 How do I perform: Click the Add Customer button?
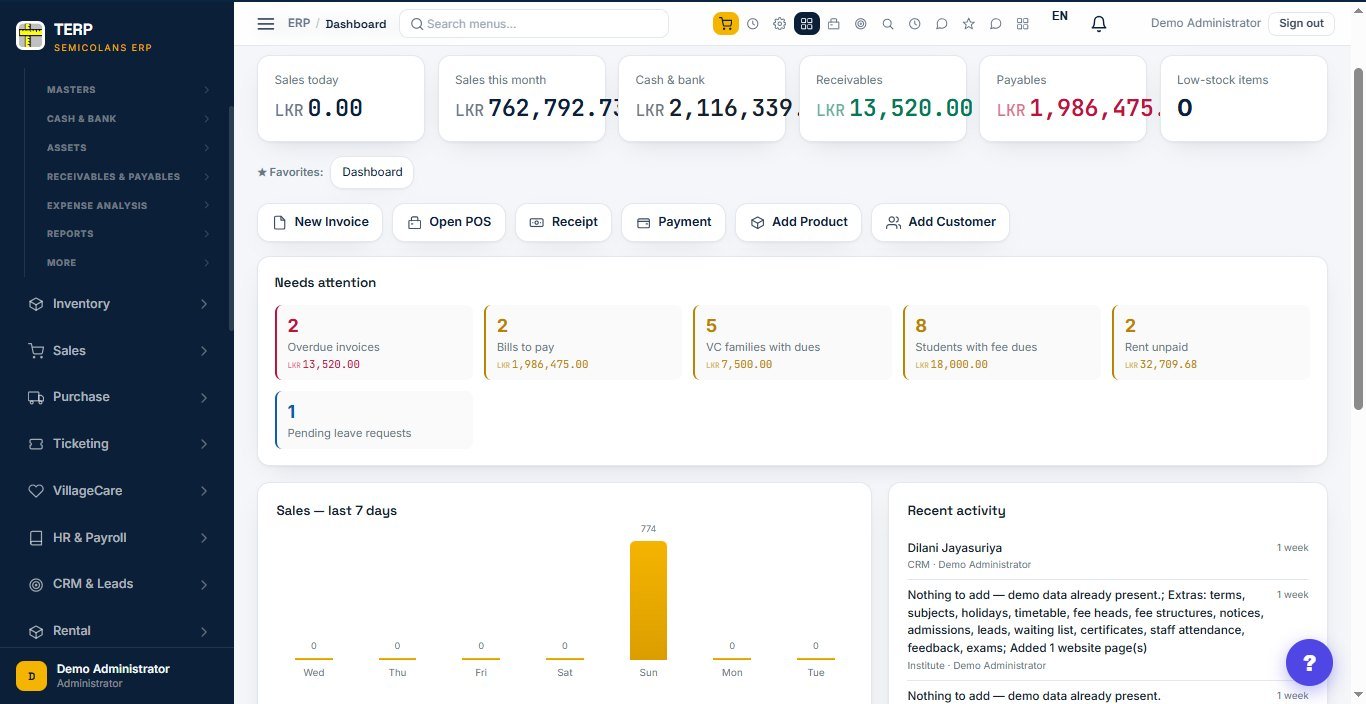[x=940, y=222]
